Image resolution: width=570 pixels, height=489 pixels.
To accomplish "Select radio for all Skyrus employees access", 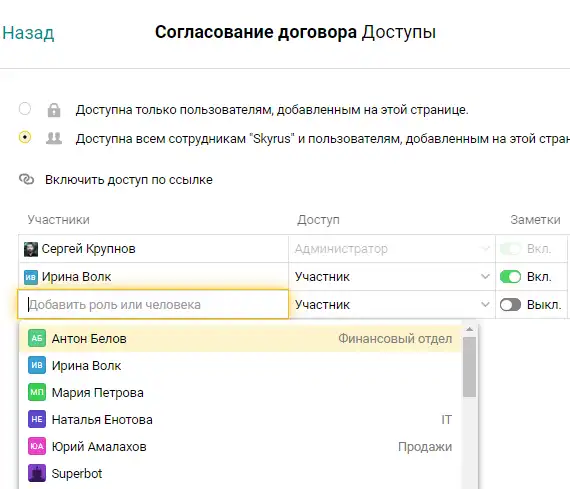I will pos(25,137).
